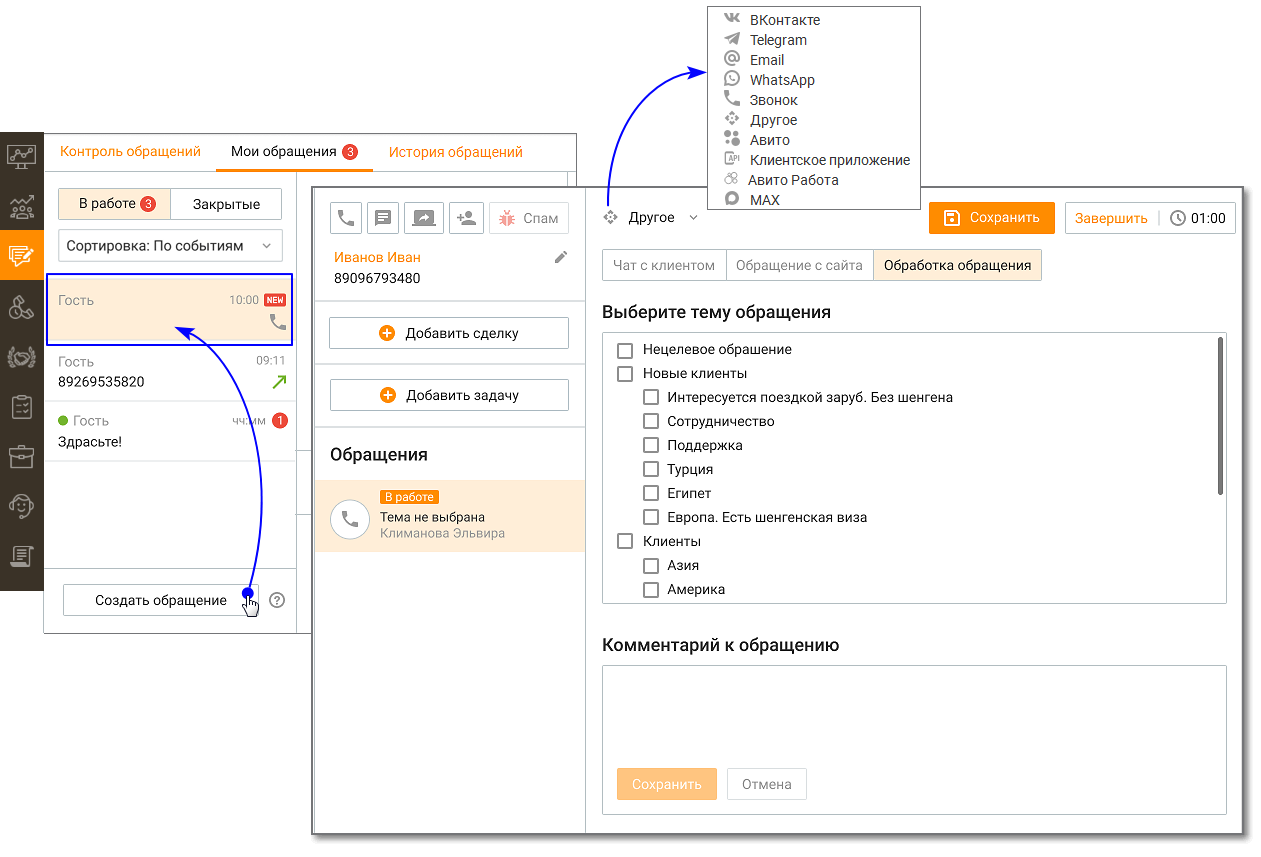Open the handshake laurel sidebar icon

coord(21,357)
